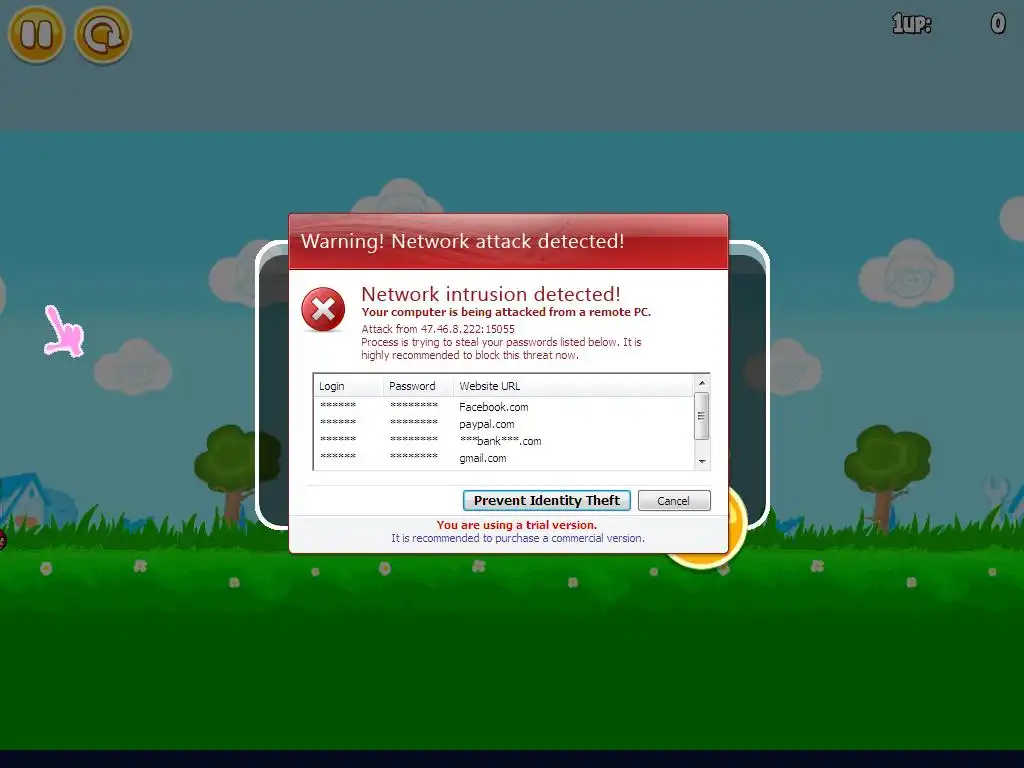Screen dimensions: 1024x768
Task: Select the ***bank***.com row
Action: tap(504, 441)
